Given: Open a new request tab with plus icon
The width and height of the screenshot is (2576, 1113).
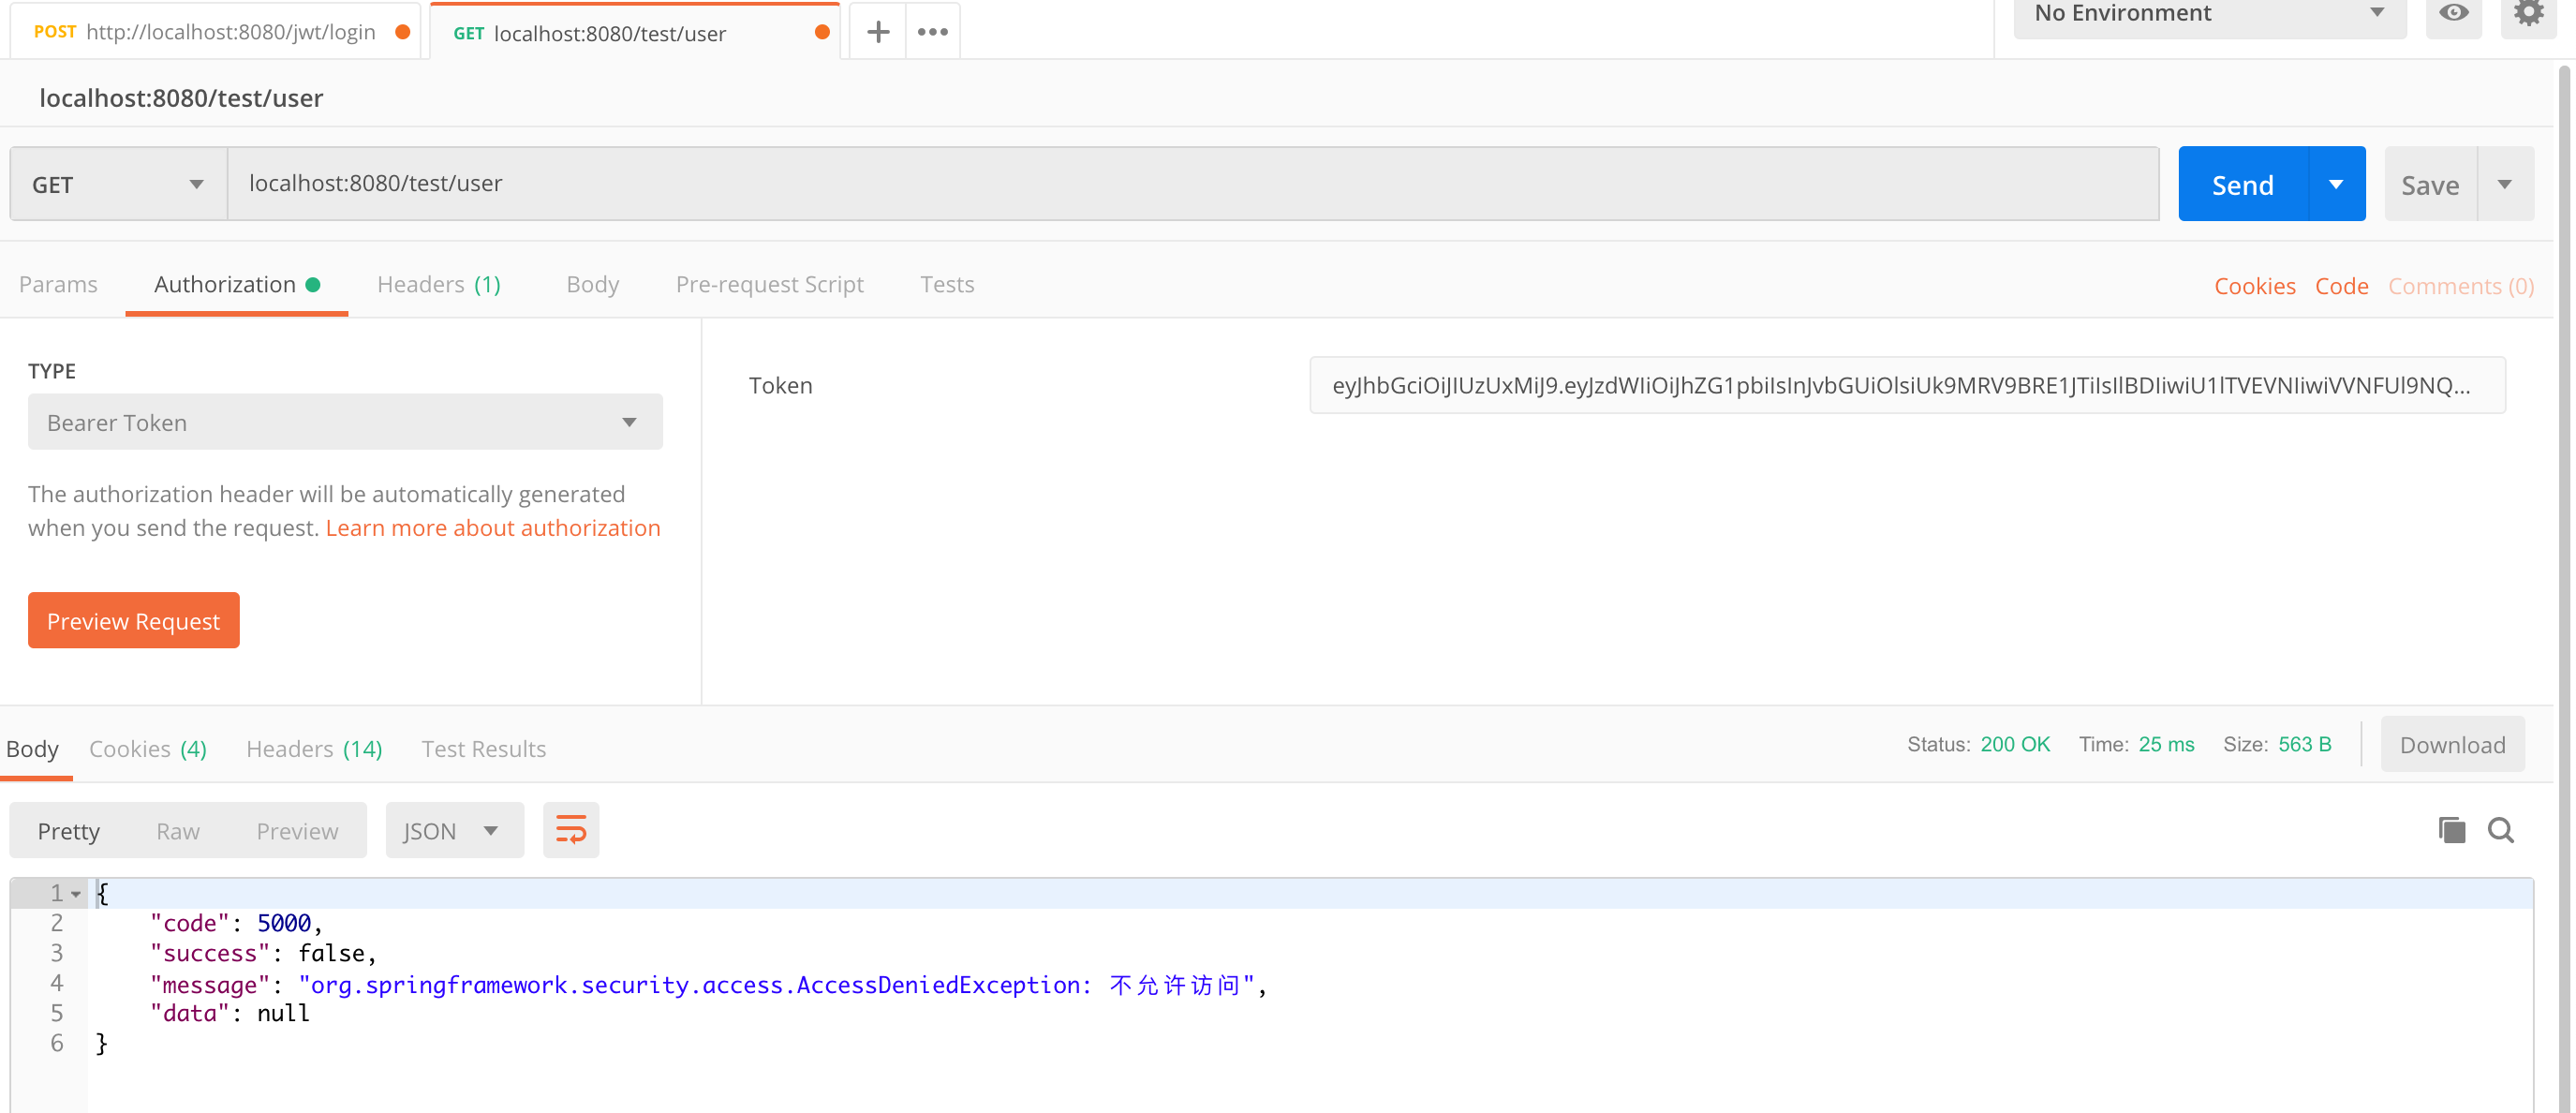Looking at the screenshot, I should pyautogui.click(x=877, y=32).
